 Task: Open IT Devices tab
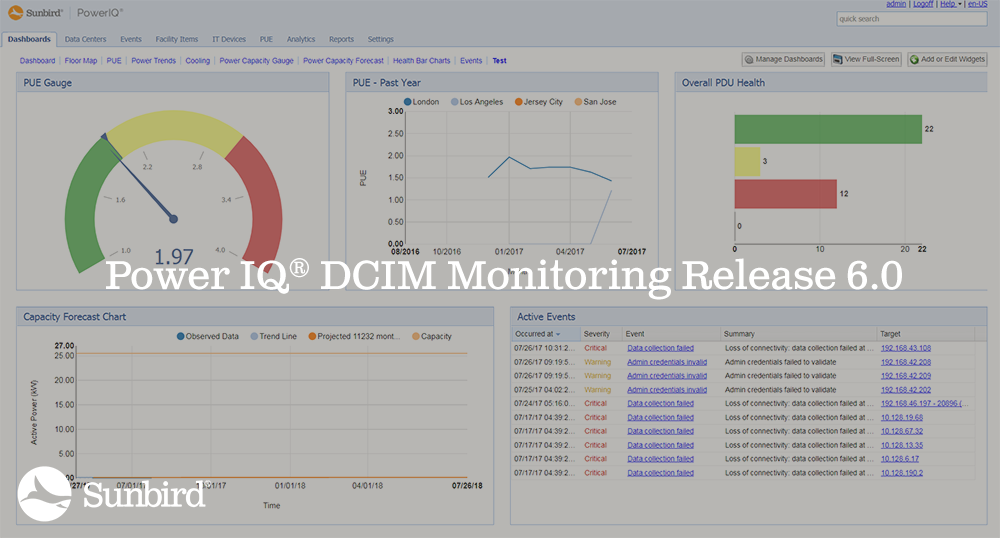pyautogui.click(x=229, y=40)
